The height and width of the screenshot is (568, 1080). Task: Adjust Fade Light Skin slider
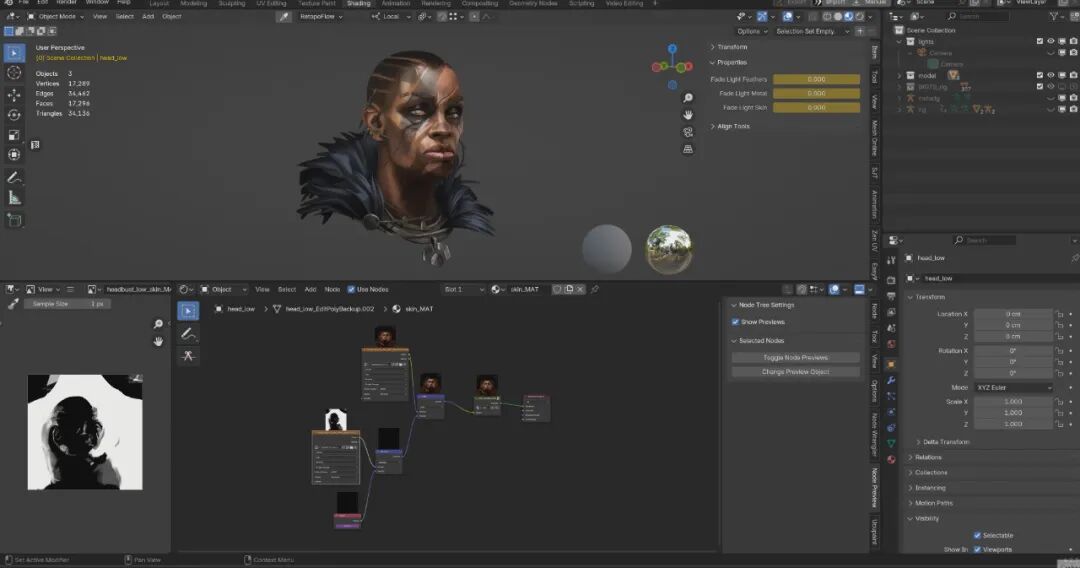point(816,107)
